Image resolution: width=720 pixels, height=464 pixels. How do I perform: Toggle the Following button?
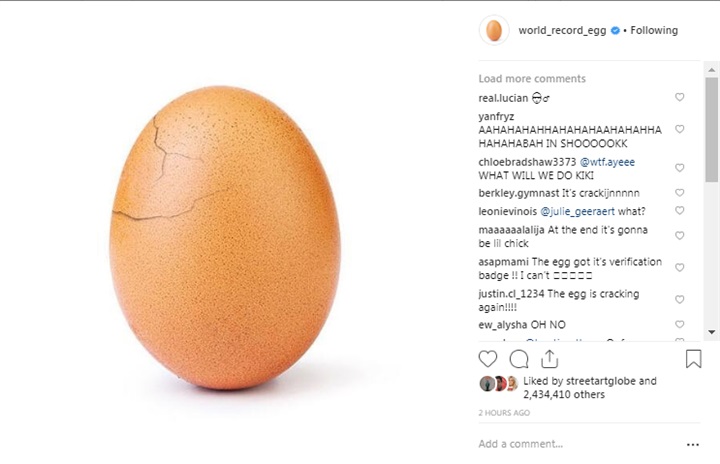tap(654, 30)
